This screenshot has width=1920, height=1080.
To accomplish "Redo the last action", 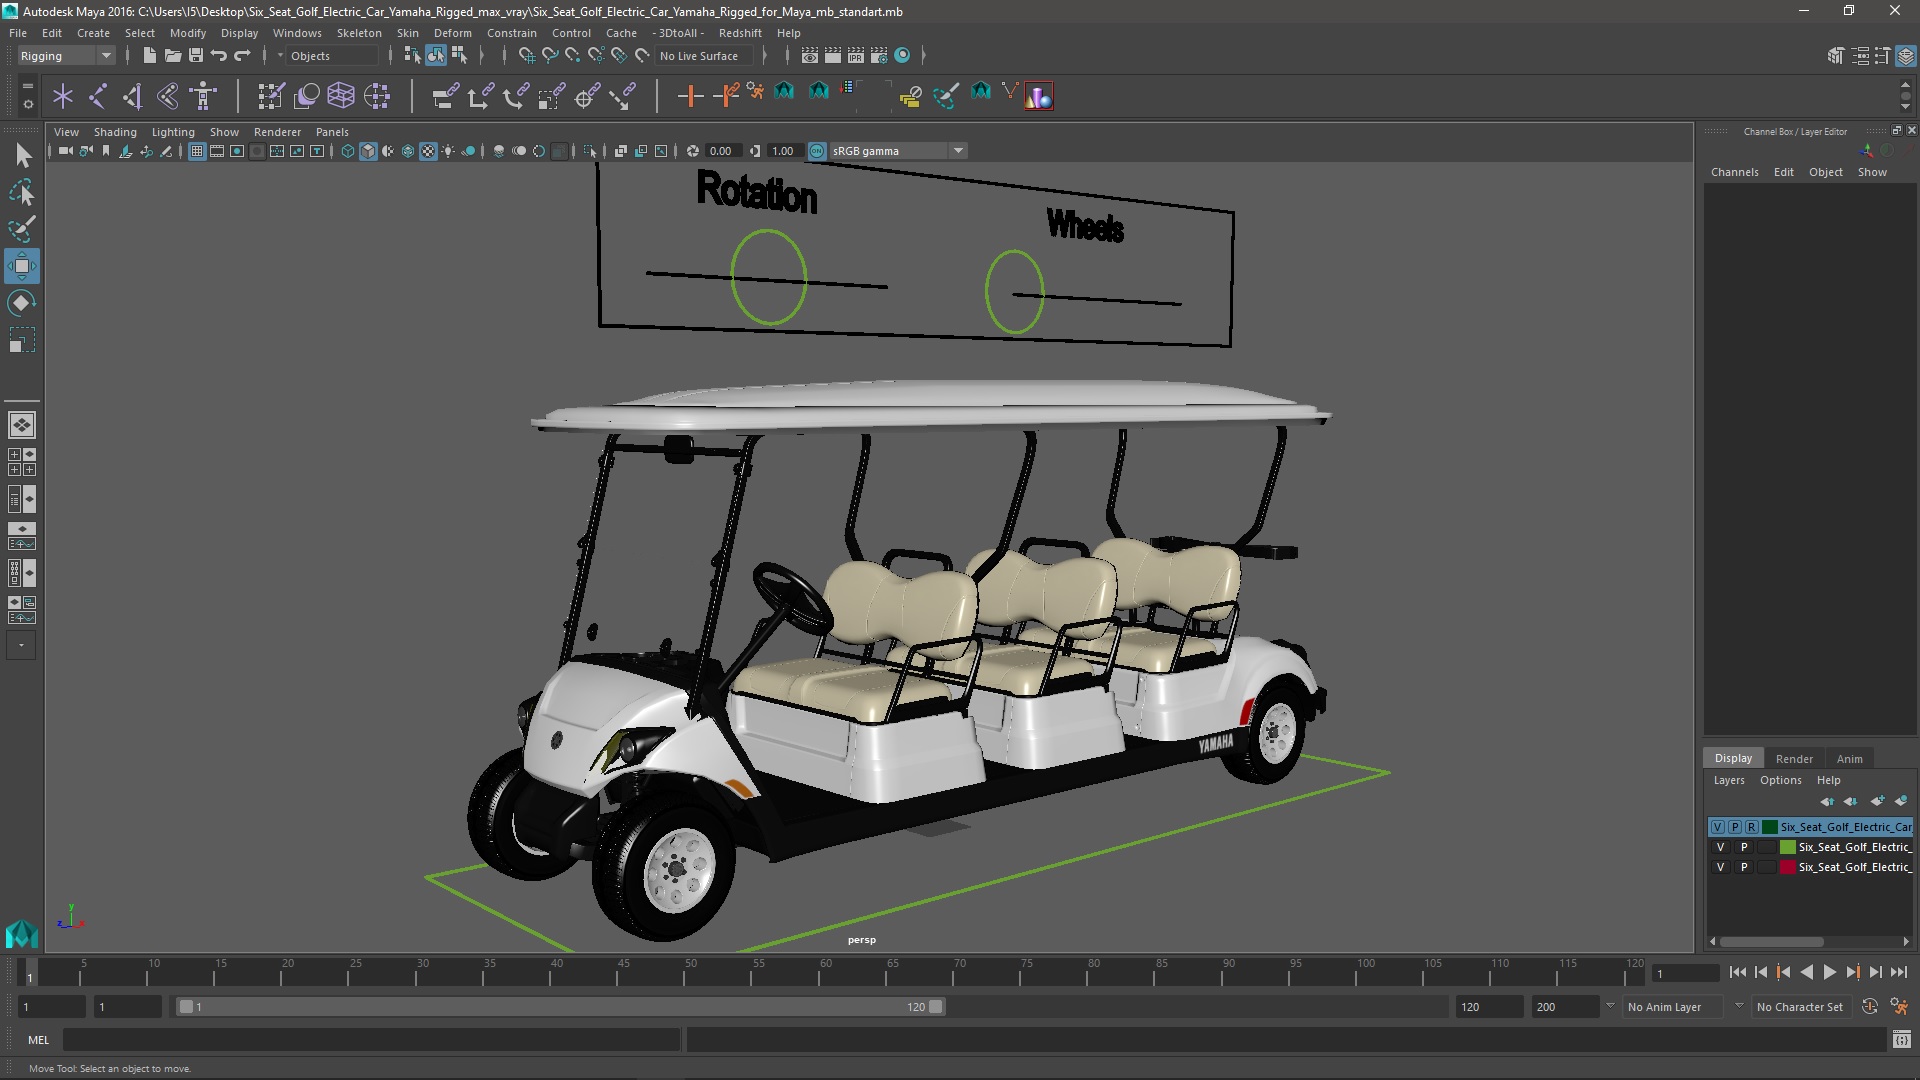I will coord(242,56).
